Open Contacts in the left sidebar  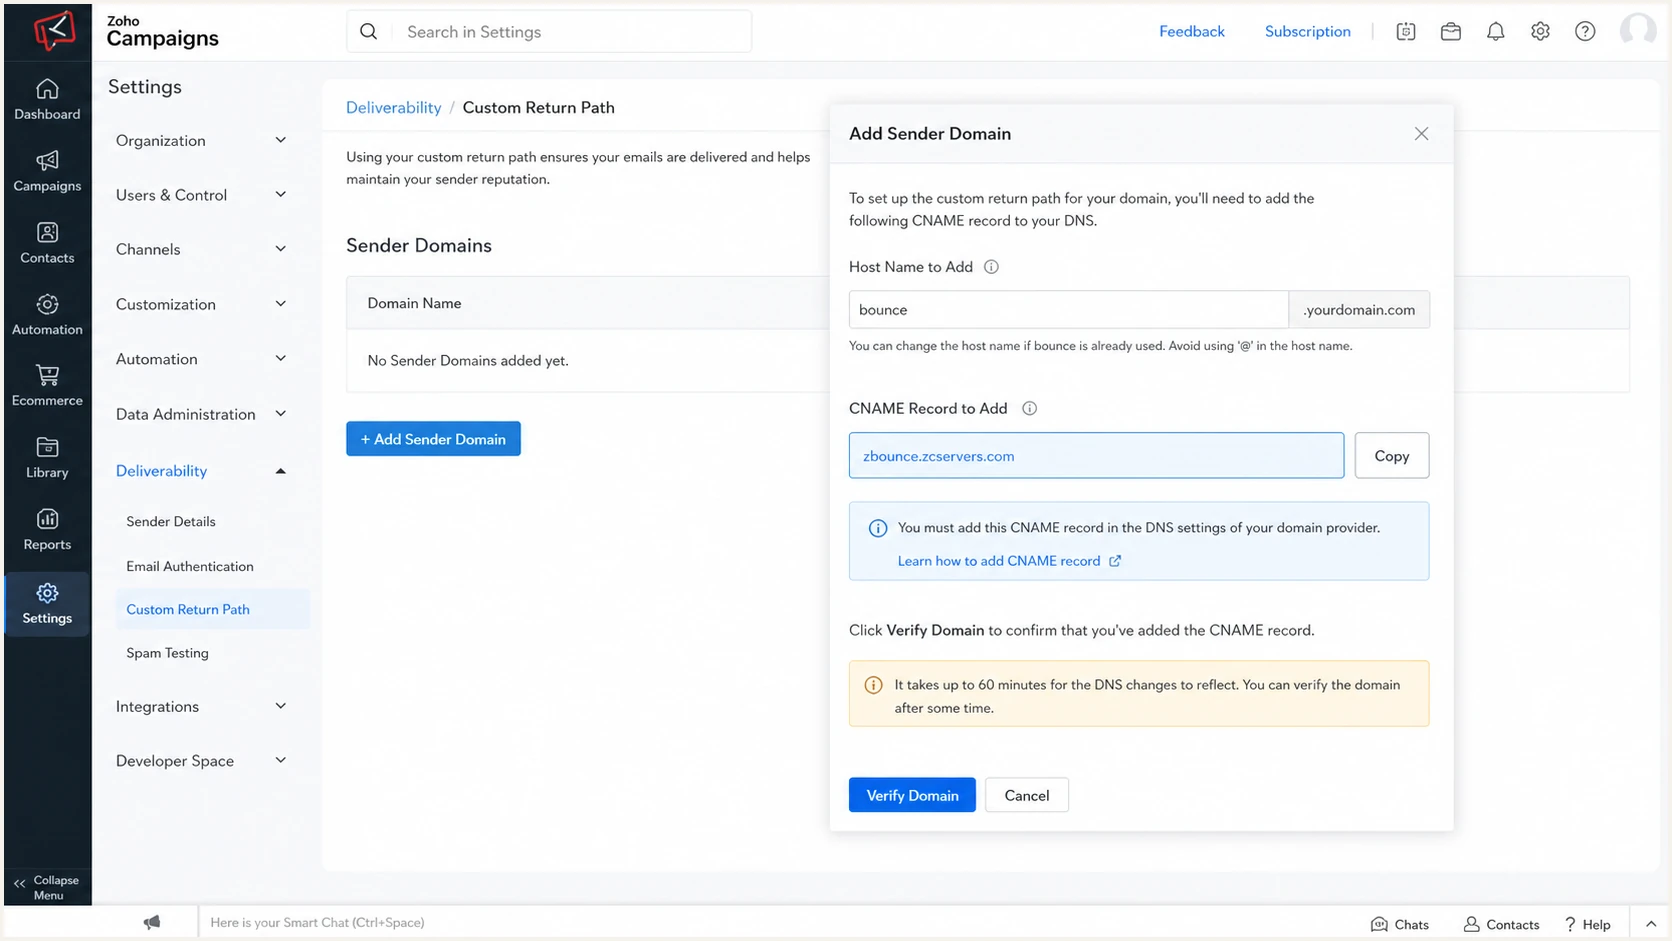pyautogui.click(x=47, y=244)
